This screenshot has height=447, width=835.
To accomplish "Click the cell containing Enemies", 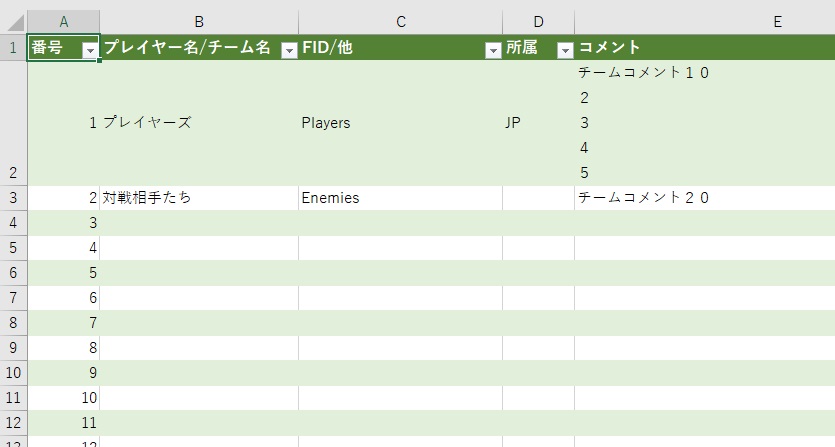I will 400,198.
